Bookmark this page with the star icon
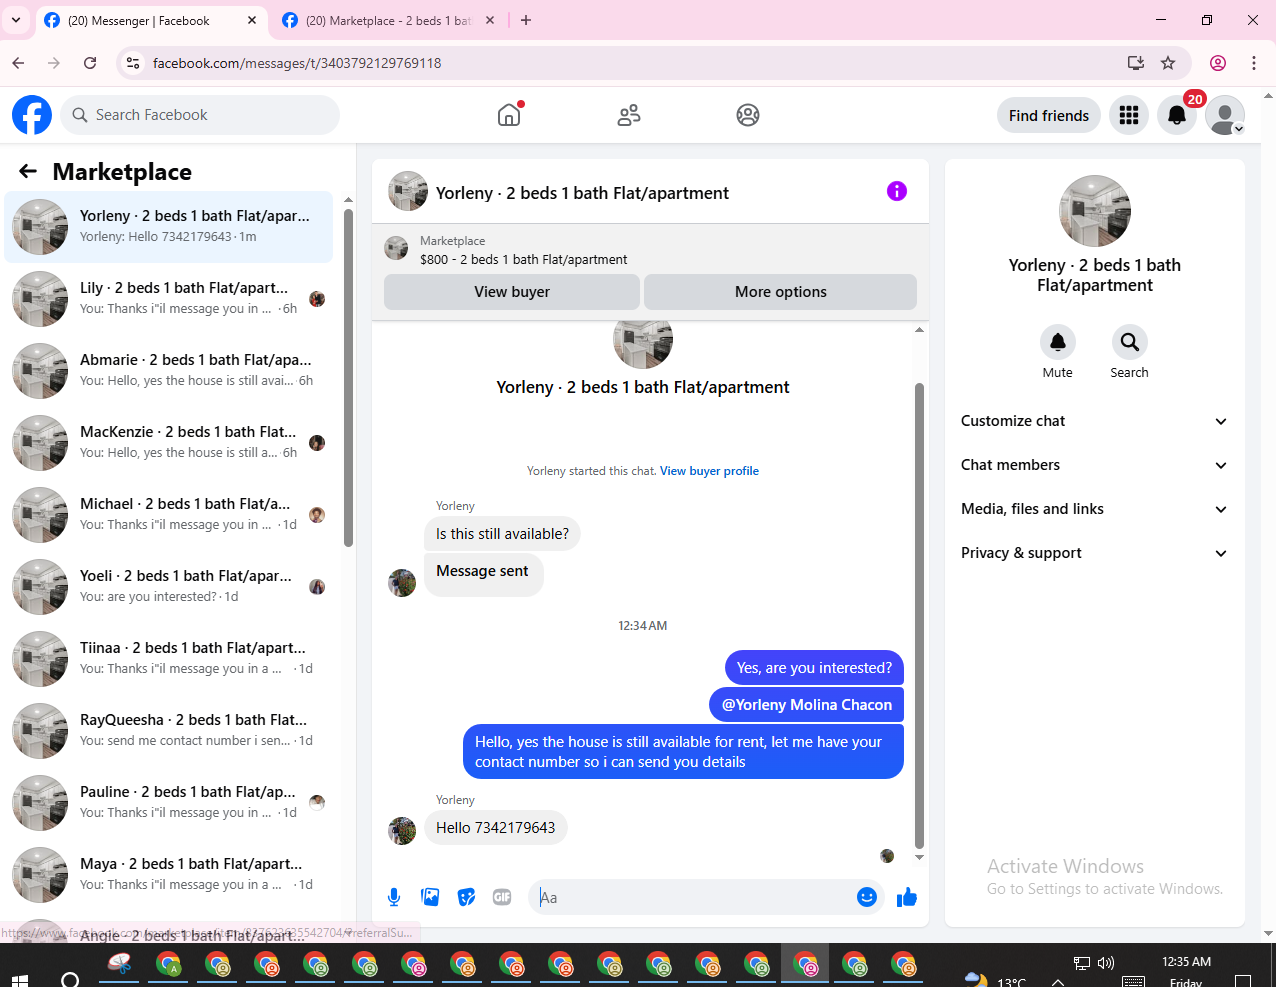1276x987 pixels. tap(1168, 63)
